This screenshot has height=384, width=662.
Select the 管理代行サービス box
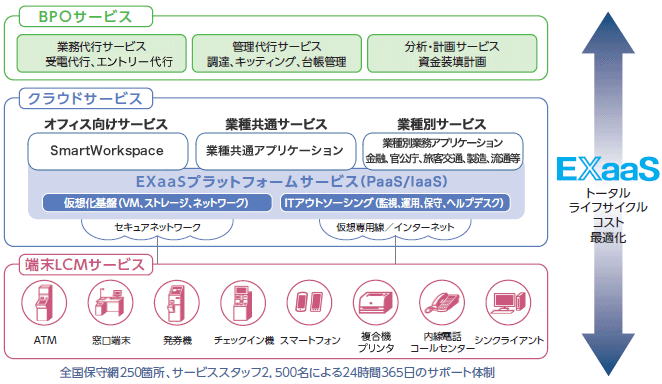pos(277,54)
